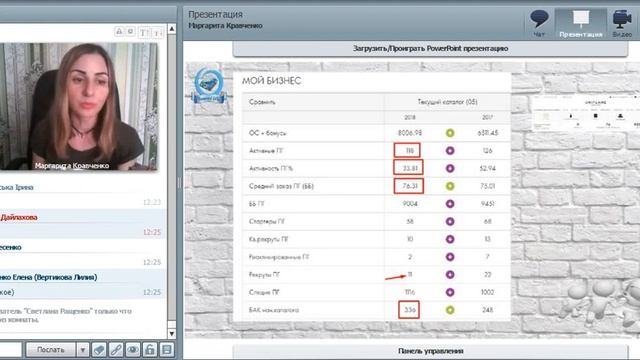Open the smiley emoticon icon
The width and height of the screenshot is (640, 360).
click(131, 31)
